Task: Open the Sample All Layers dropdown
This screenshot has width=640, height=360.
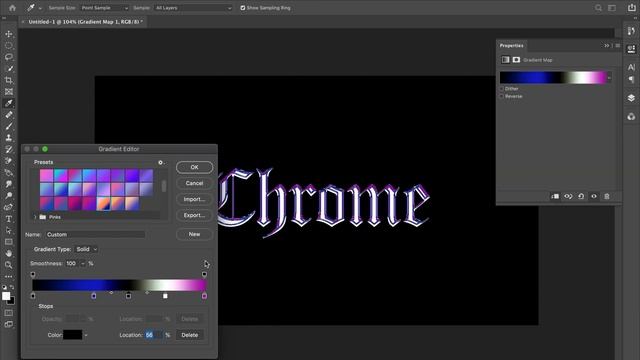Action: [193, 8]
